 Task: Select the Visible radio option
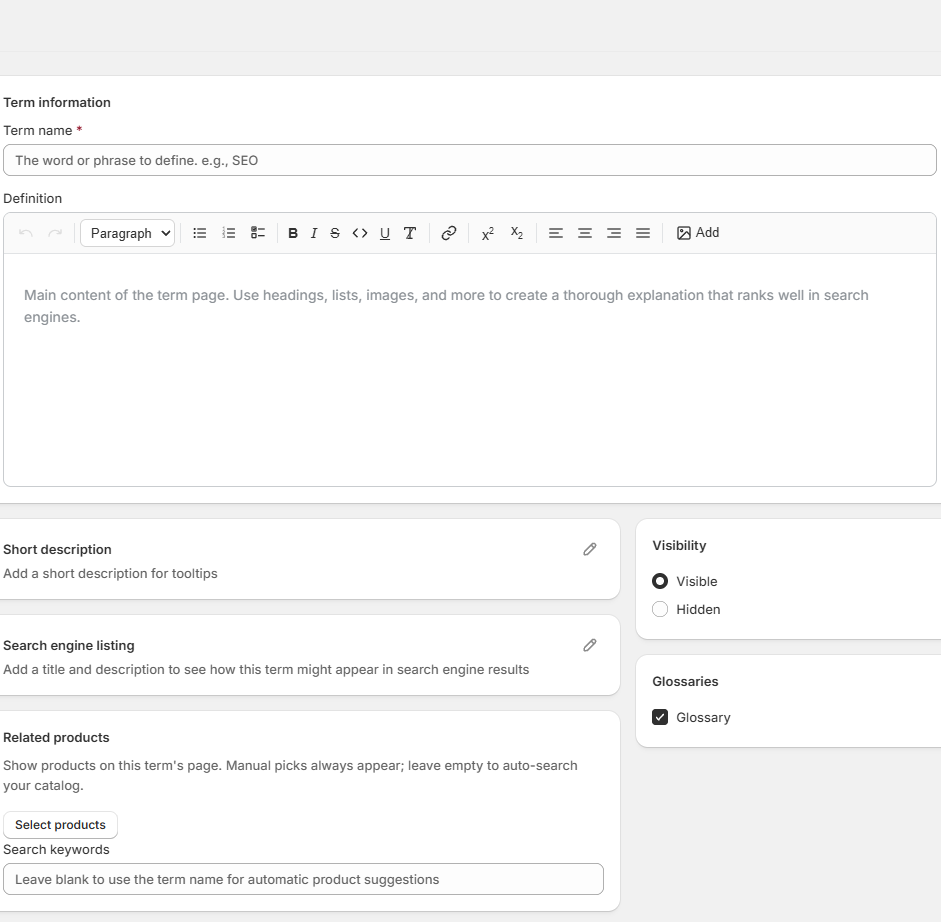[x=660, y=581]
